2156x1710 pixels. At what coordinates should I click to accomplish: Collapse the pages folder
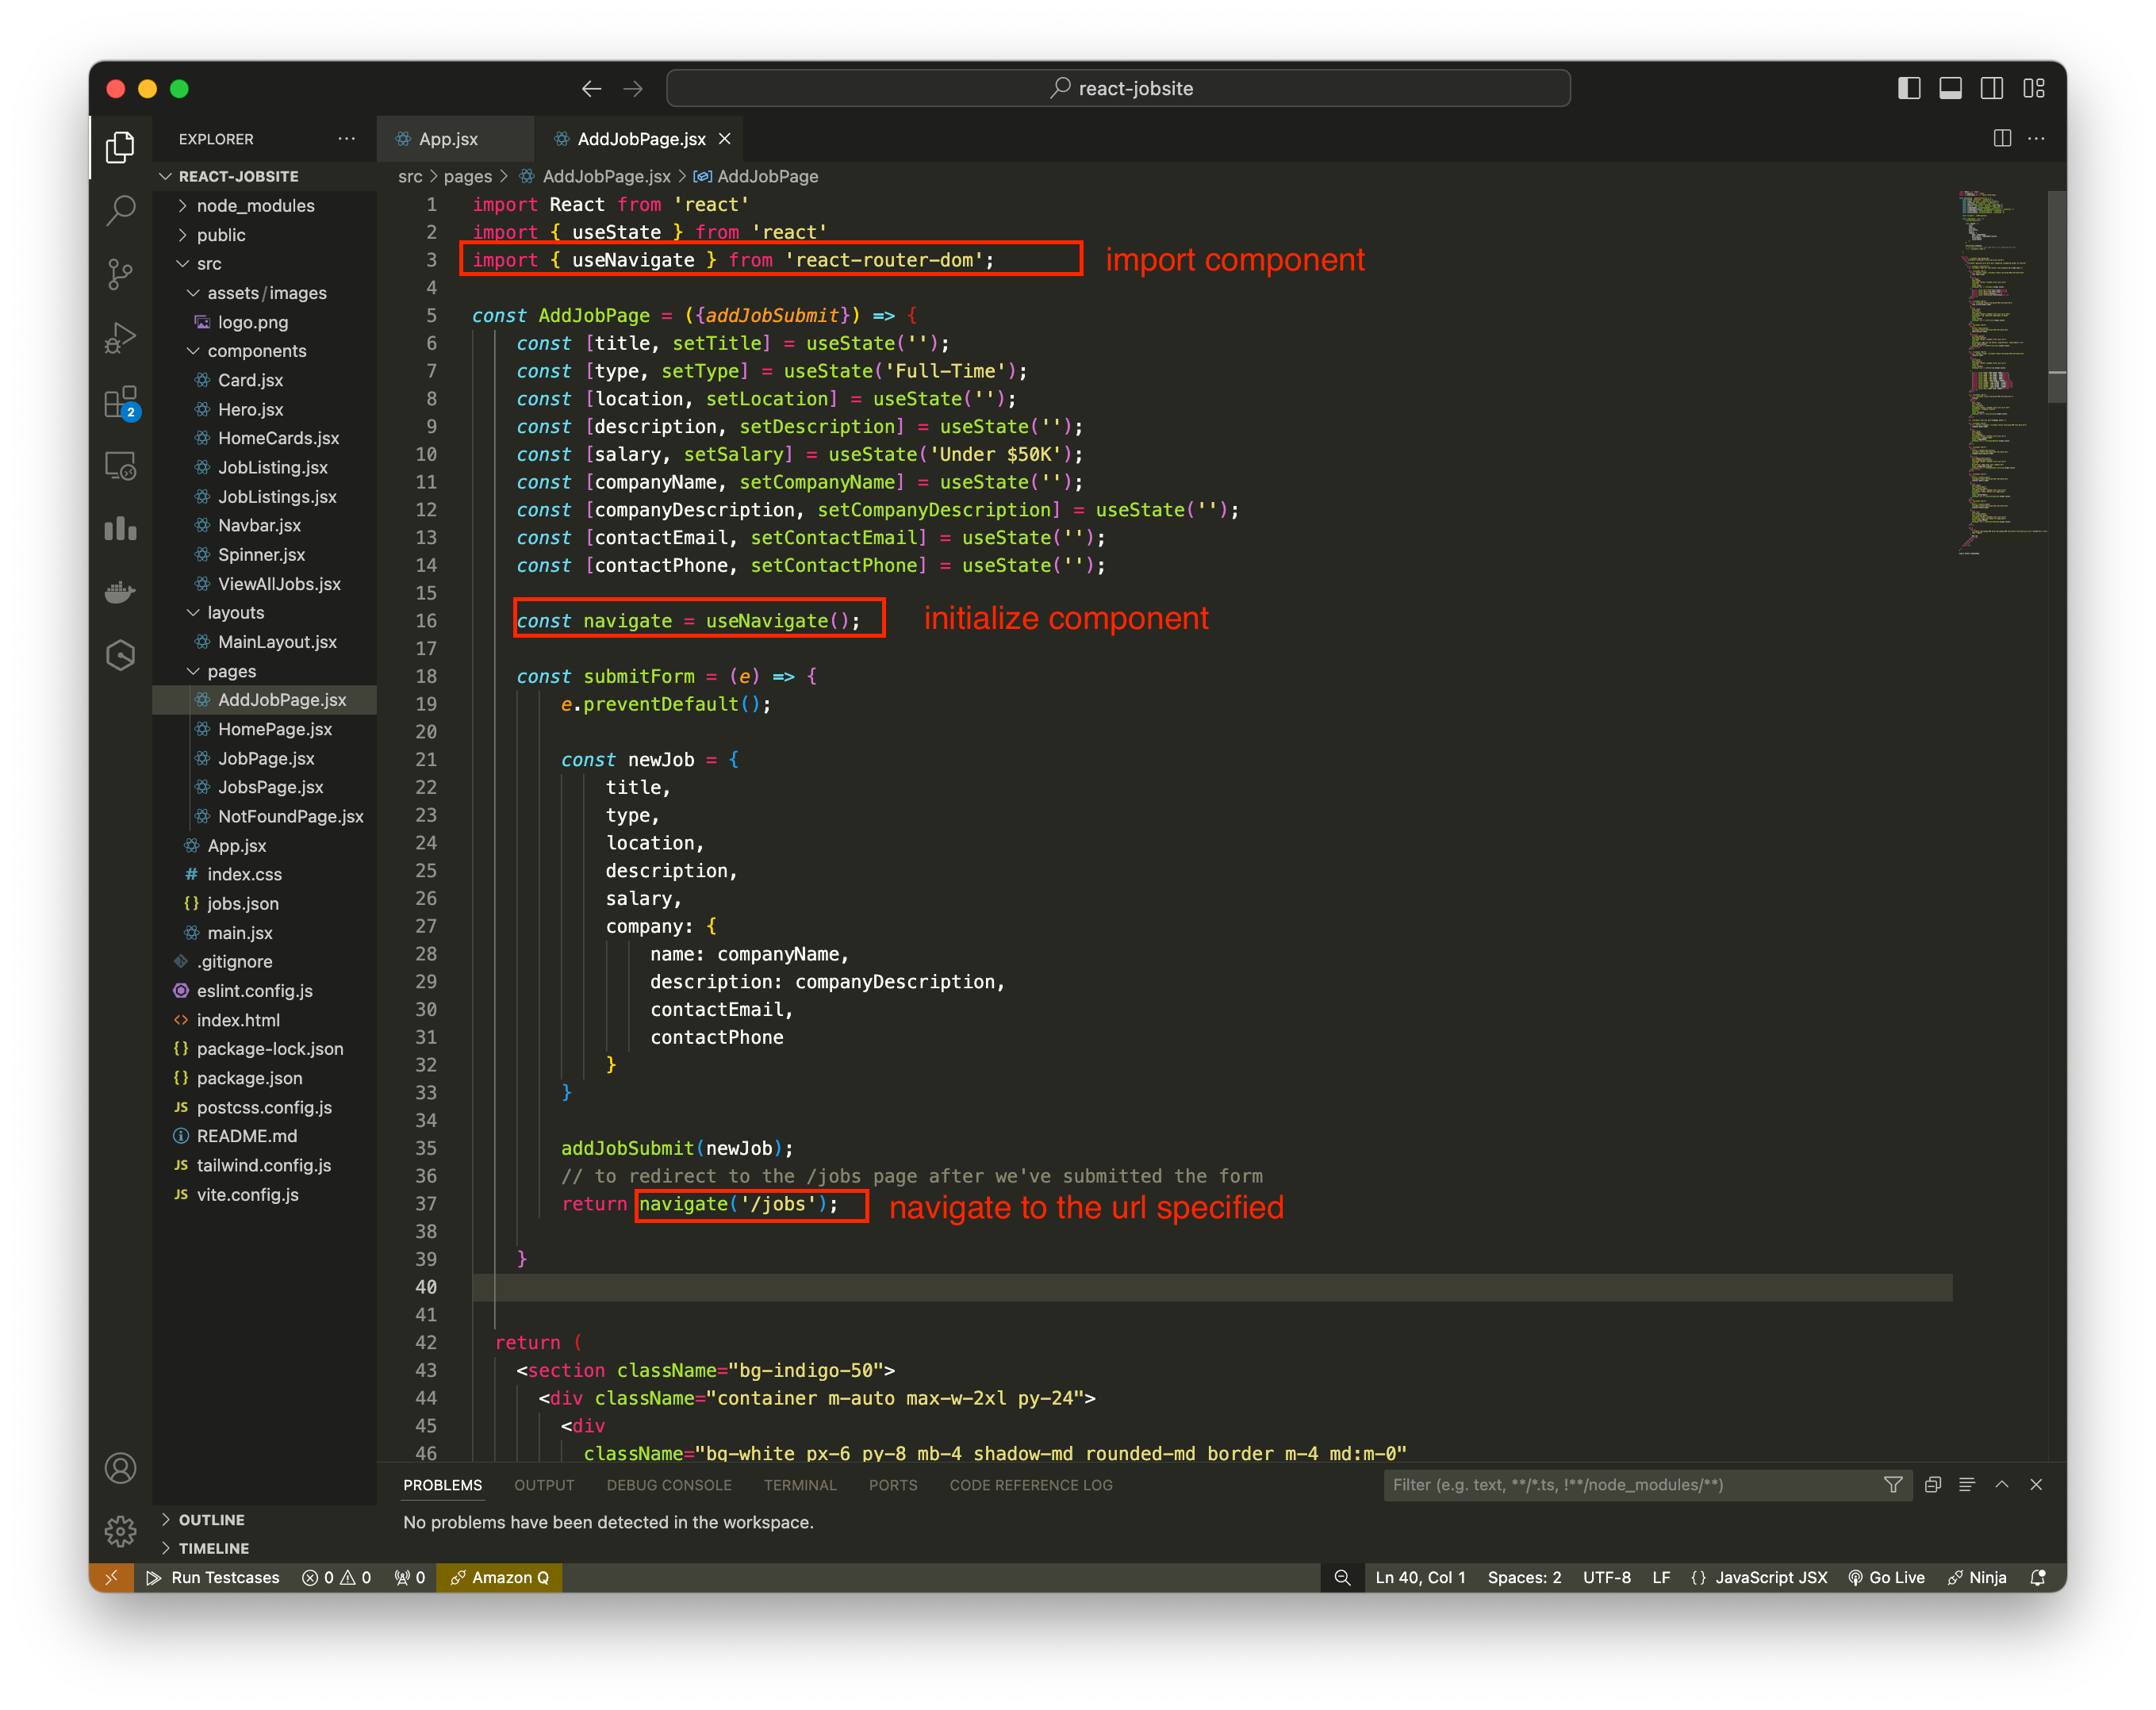click(x=264, y=671)
